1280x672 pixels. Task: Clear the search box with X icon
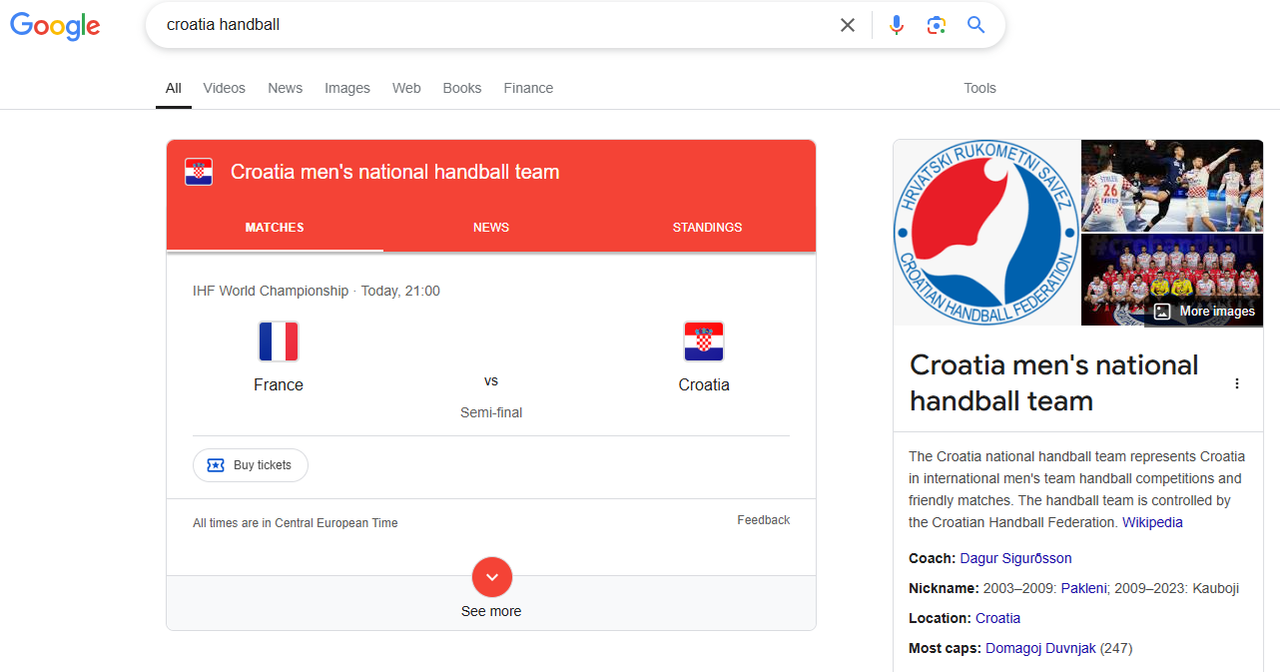pos(847,25)
